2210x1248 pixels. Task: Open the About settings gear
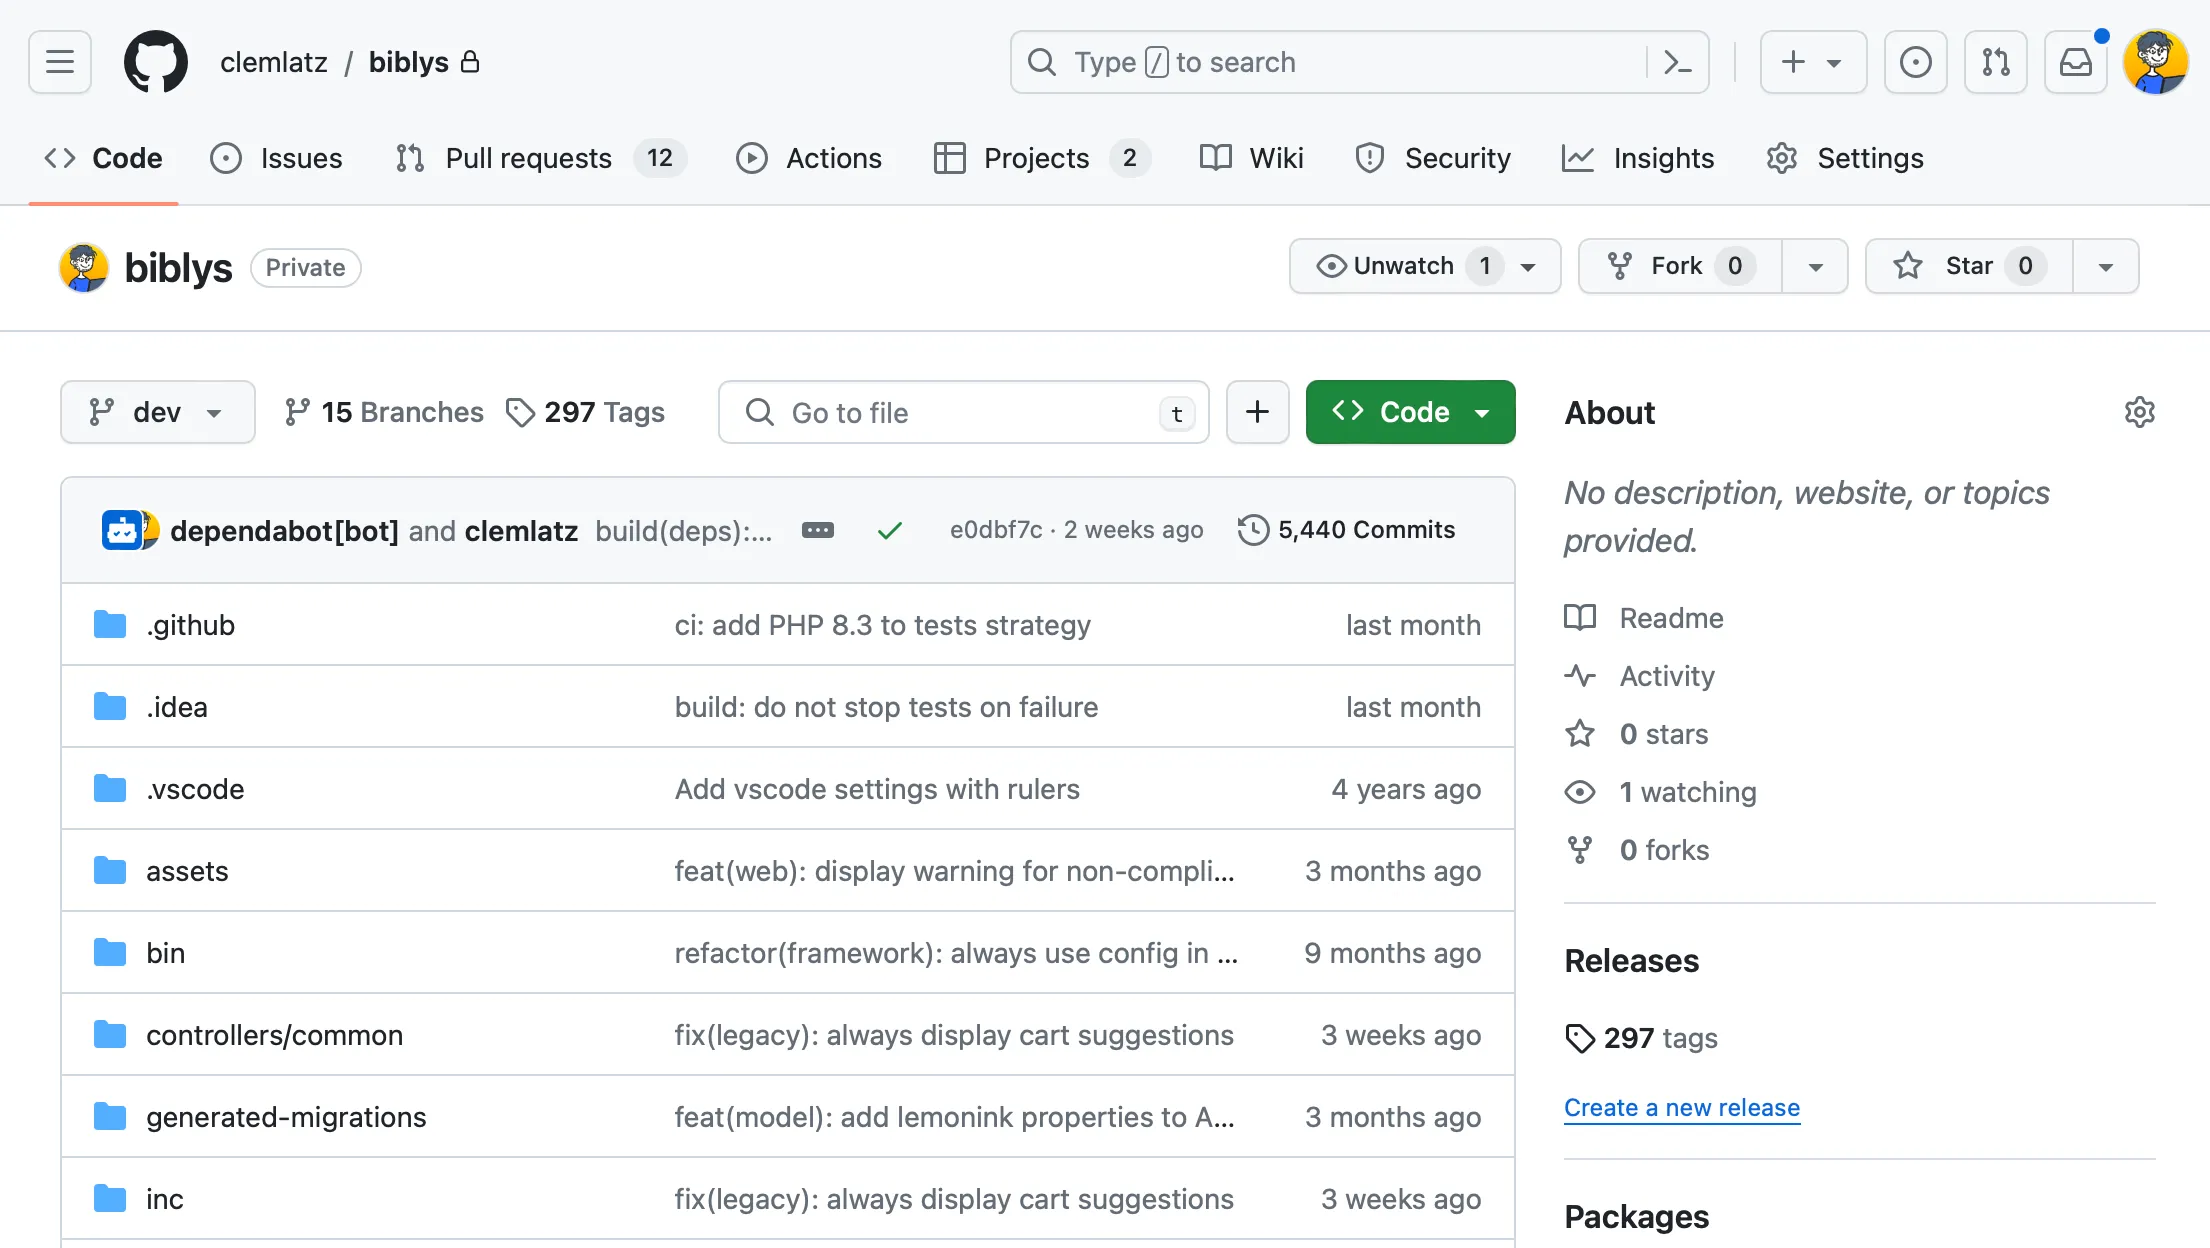pos(2139,412)
